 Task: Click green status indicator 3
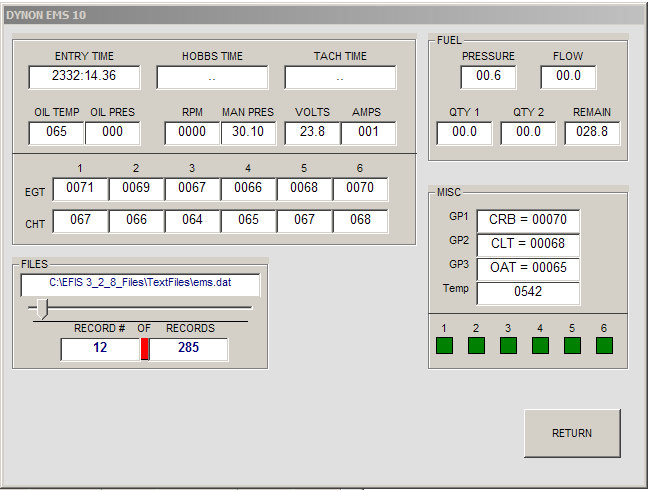[508, 346]
